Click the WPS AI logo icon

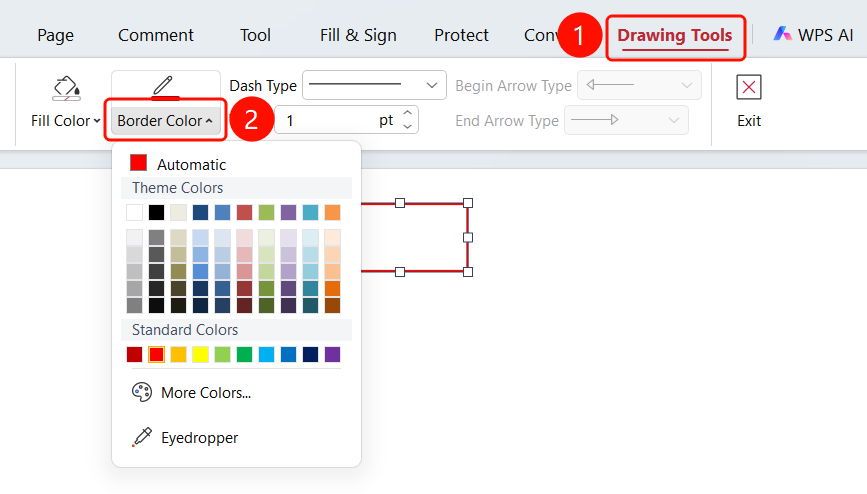(782, 34)
